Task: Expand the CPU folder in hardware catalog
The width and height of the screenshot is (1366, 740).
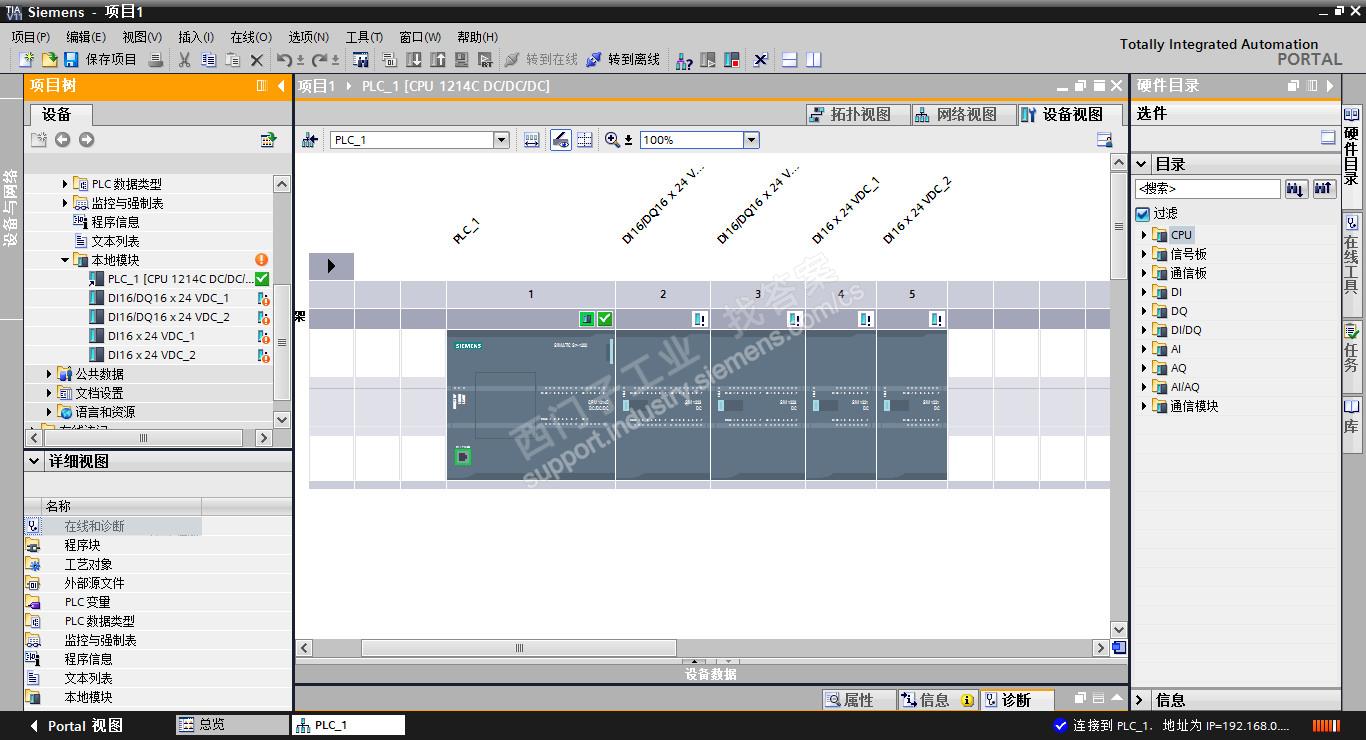Action: [1144, 235]
